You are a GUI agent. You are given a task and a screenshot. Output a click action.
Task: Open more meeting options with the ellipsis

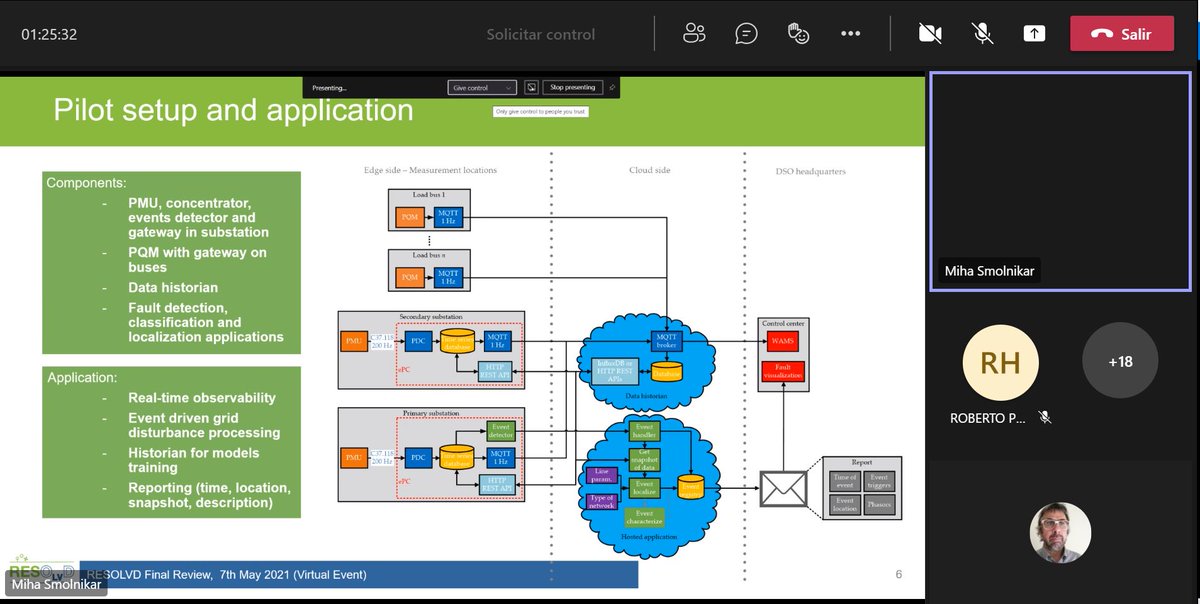tap(850, 33)
